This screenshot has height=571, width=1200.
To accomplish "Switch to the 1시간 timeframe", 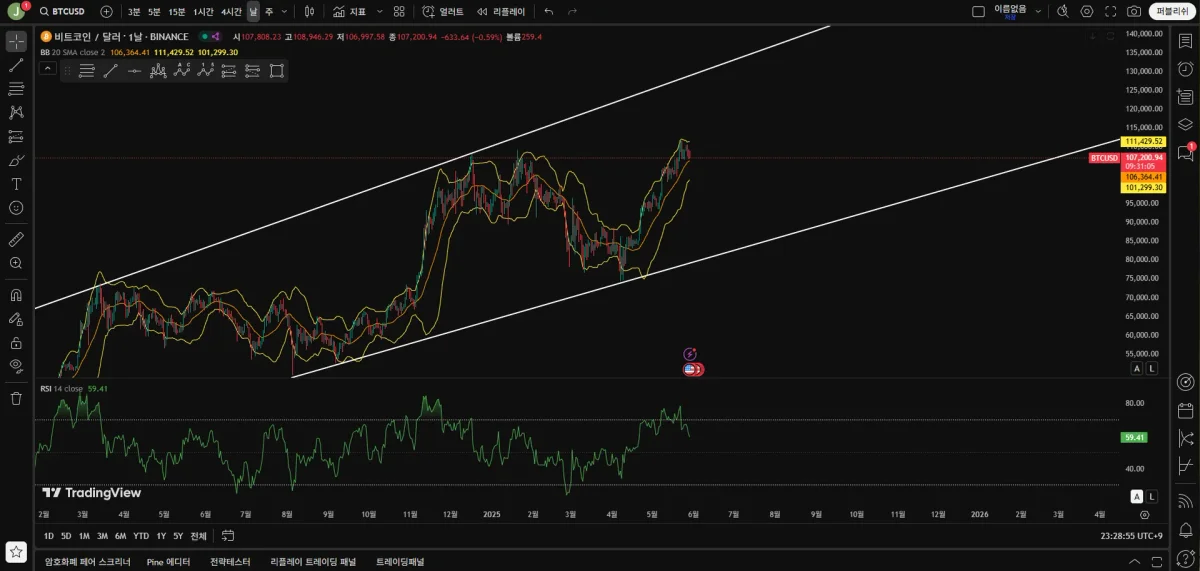I will point(203,11).
